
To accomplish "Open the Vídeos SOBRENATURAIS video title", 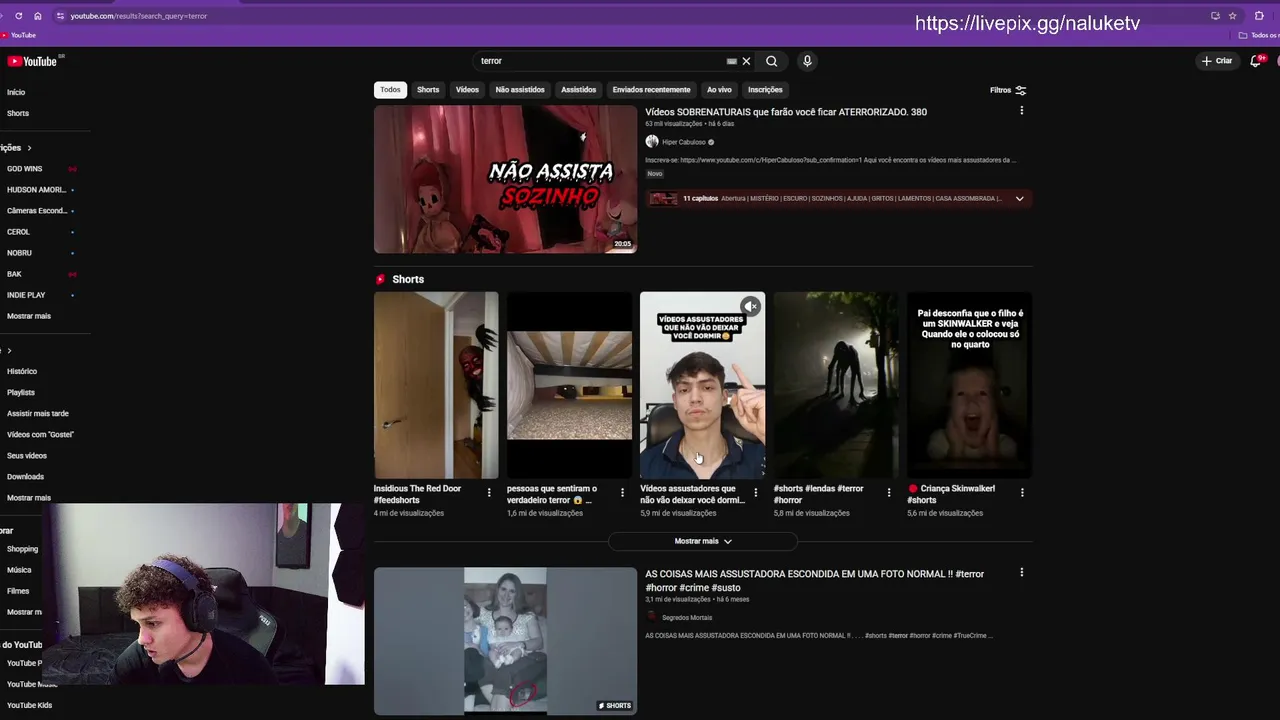I will click(x=786, y=112).
